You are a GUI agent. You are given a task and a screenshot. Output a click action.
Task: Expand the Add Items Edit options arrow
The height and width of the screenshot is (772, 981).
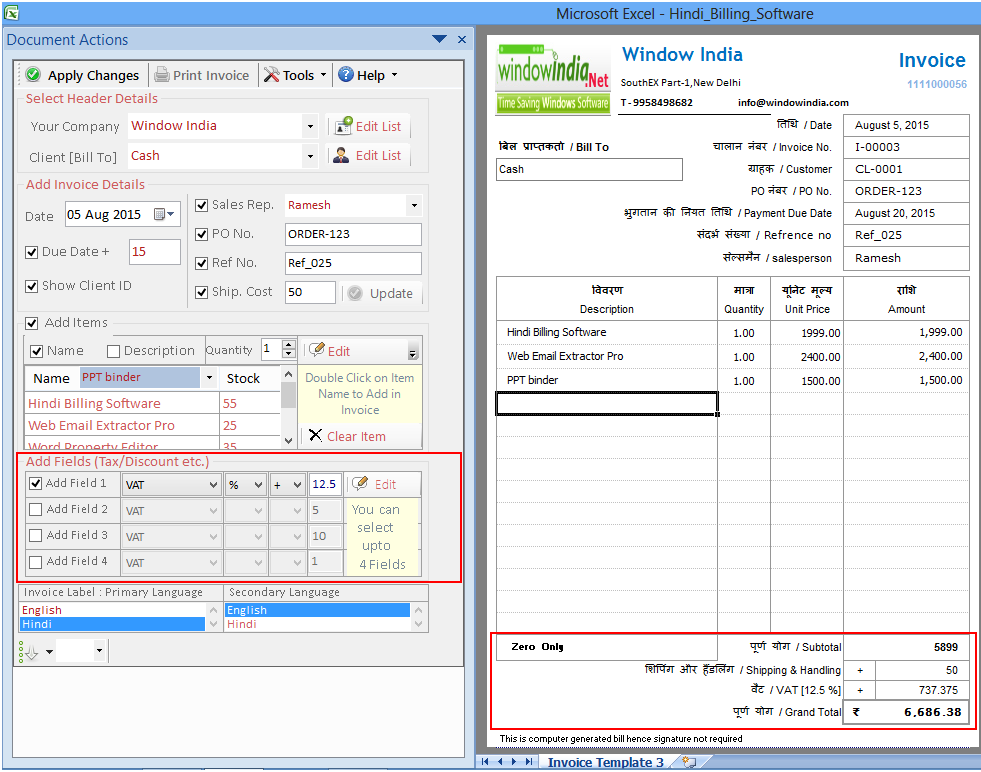pos(412,351)
